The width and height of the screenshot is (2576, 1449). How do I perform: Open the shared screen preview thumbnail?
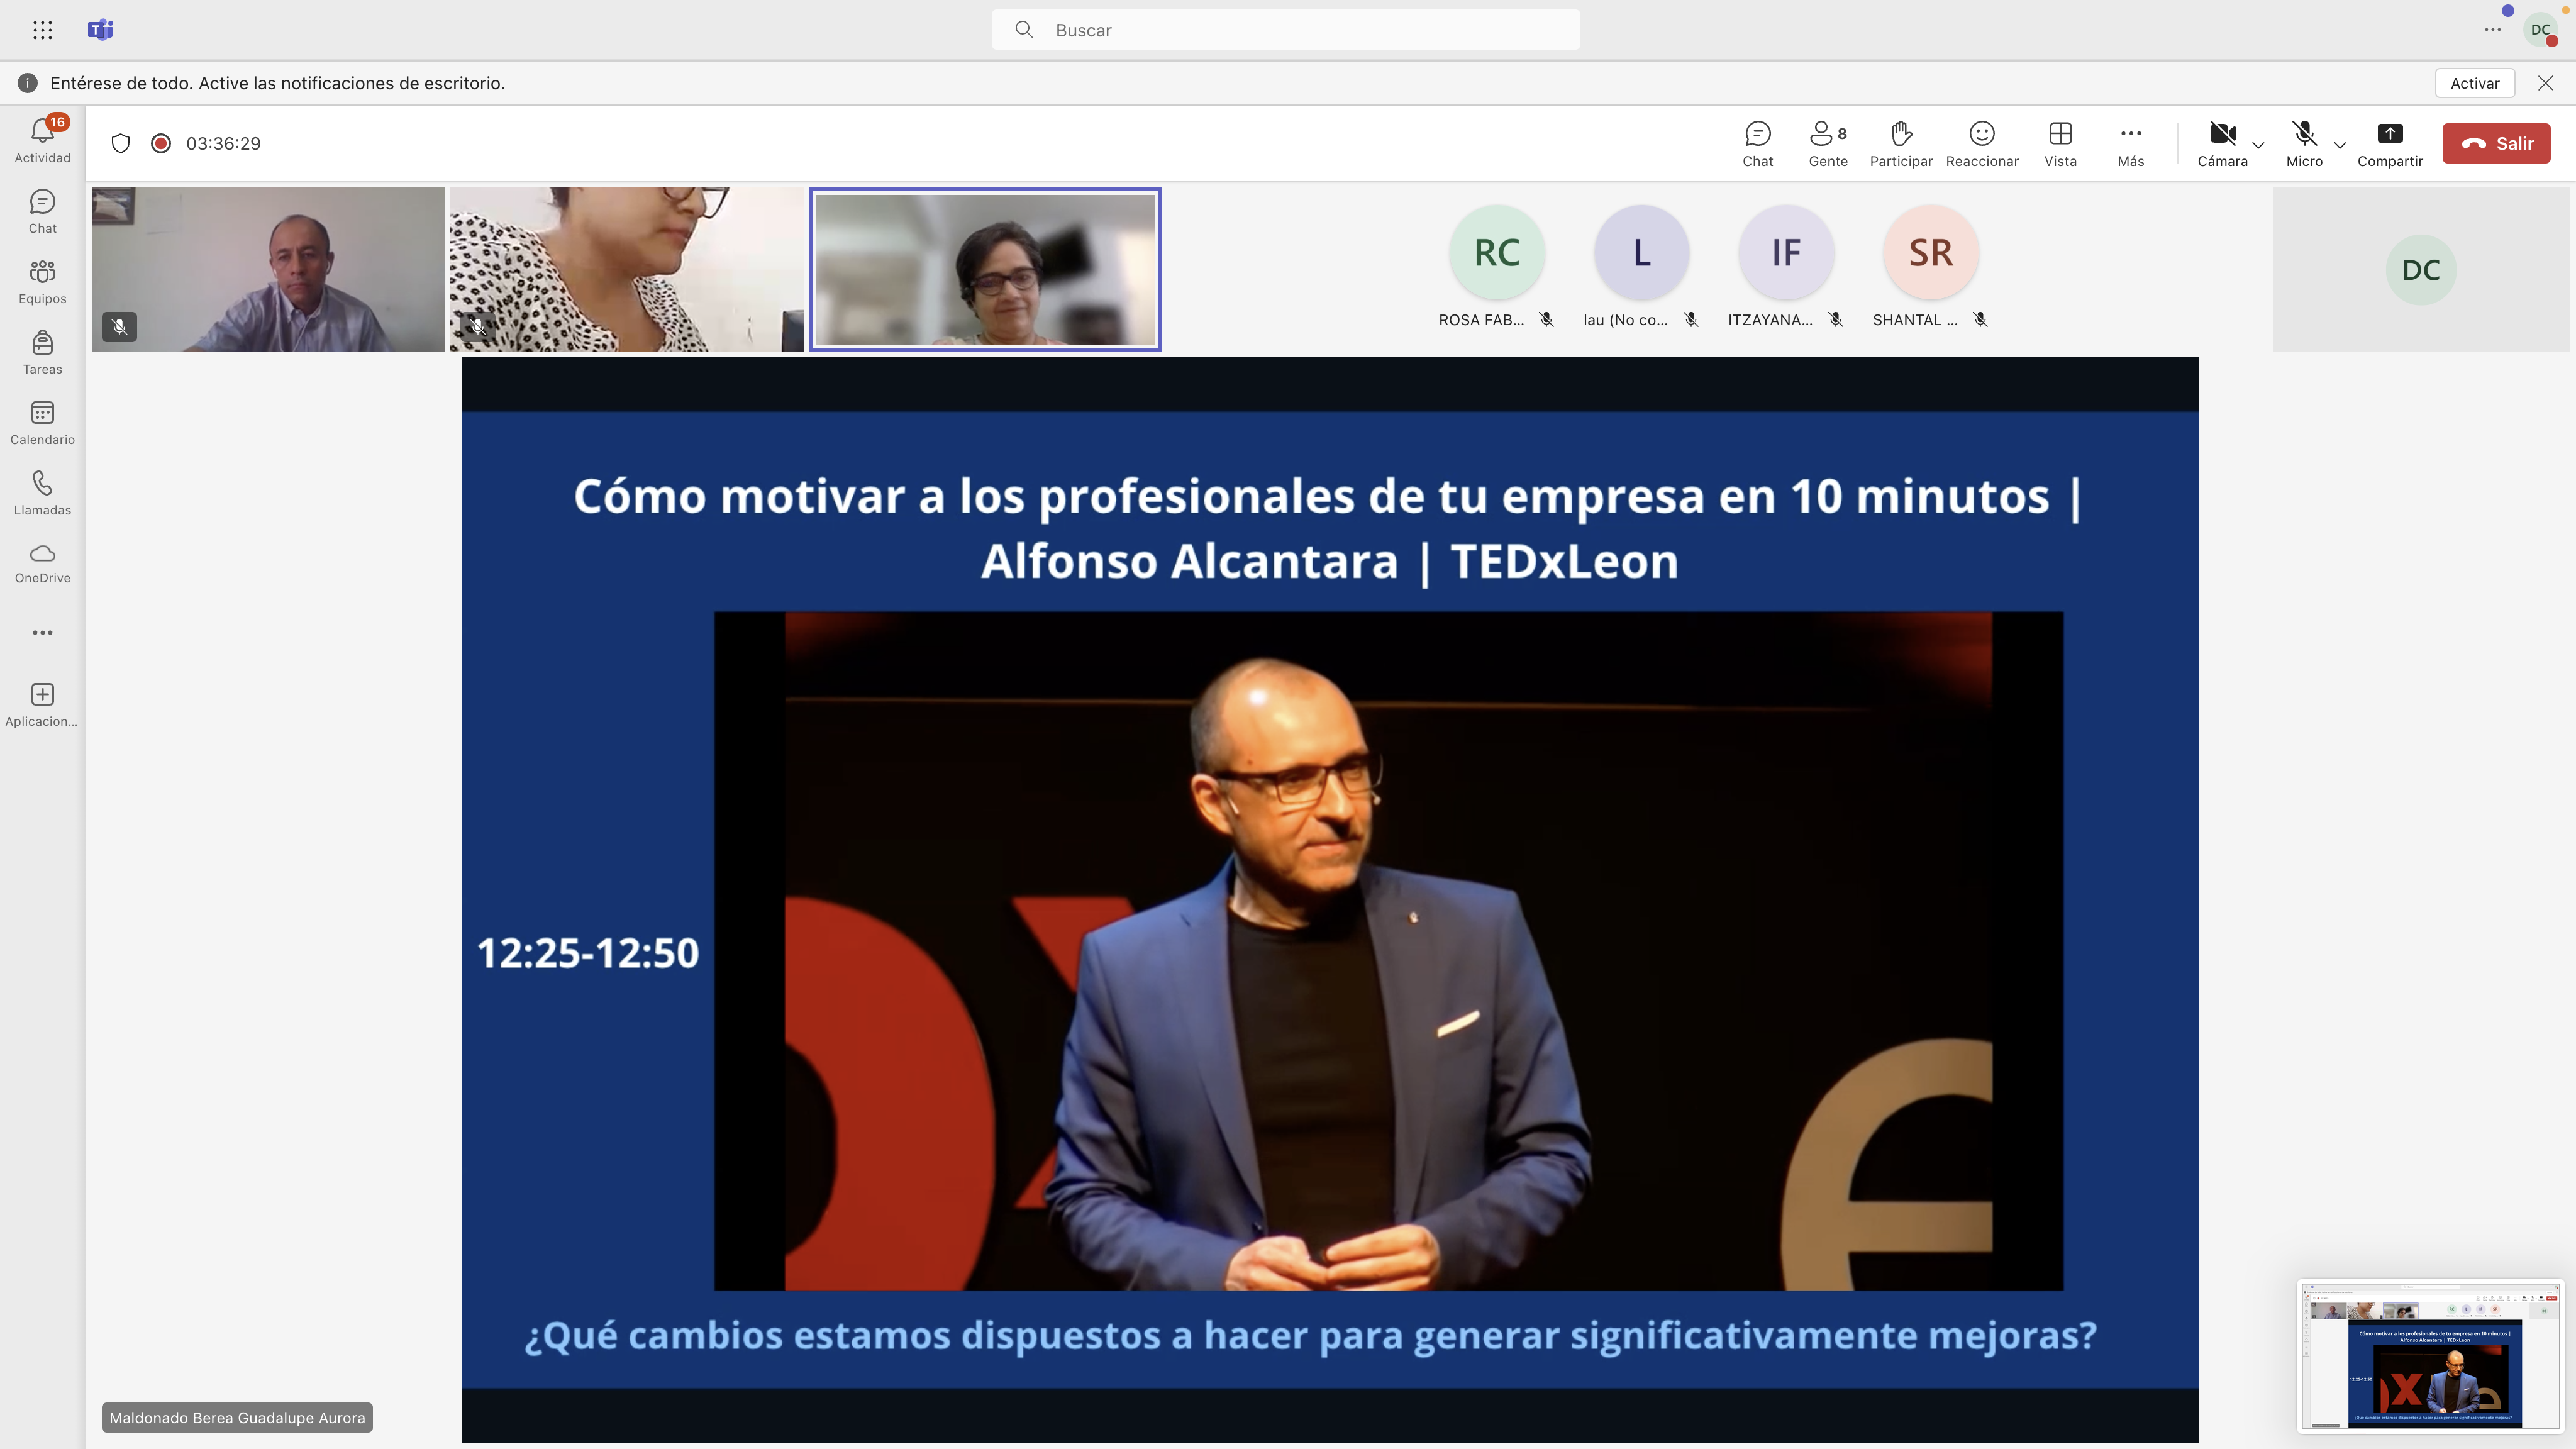point(2429,1355)
